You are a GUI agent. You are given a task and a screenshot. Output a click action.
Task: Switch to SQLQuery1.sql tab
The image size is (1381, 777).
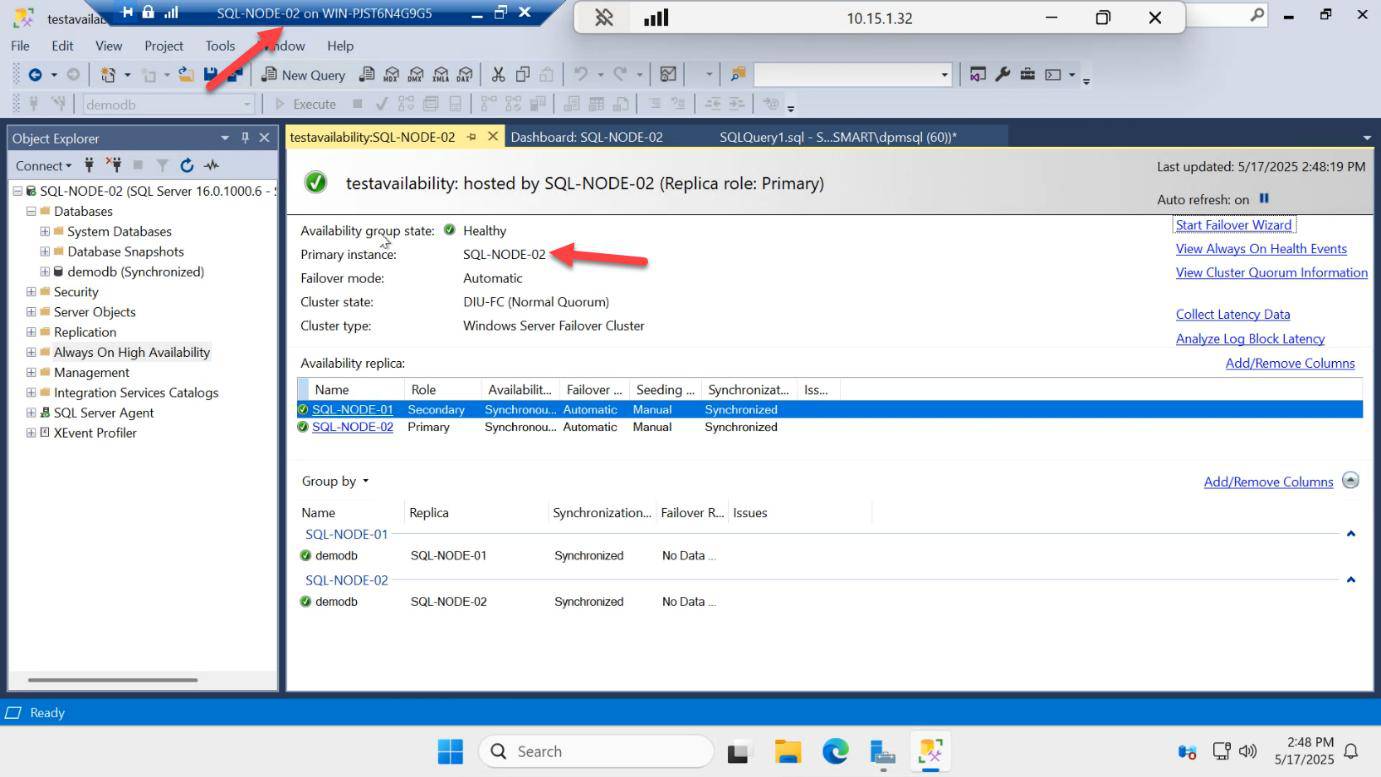click(x=838, y=137)
